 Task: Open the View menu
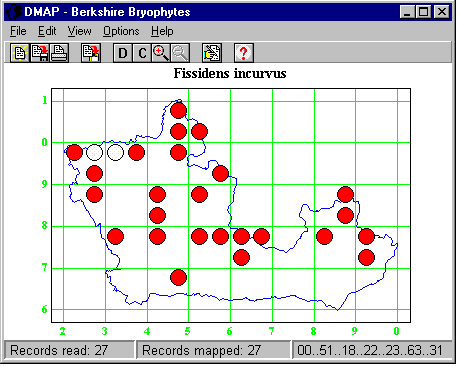[79, 31]
